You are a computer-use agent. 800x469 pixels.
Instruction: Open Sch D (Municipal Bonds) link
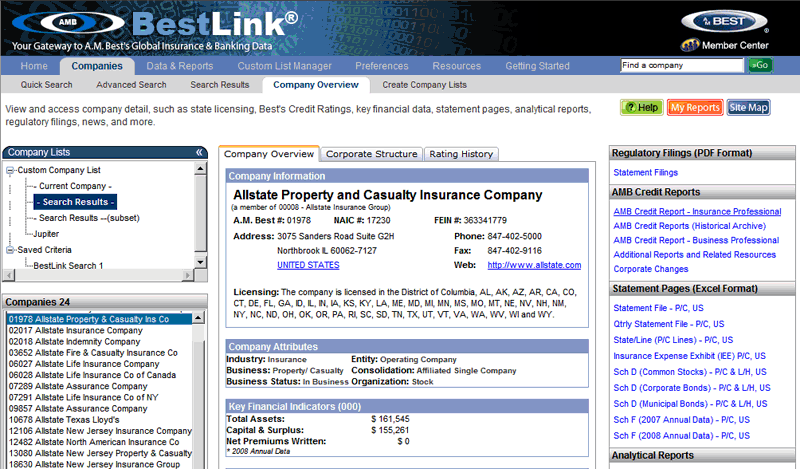pyautogui.click(x=690, y=404)
